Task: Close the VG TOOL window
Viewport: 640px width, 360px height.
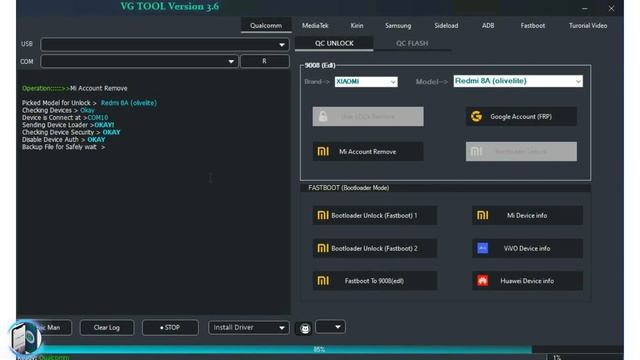Action: (x=611, y=8)
